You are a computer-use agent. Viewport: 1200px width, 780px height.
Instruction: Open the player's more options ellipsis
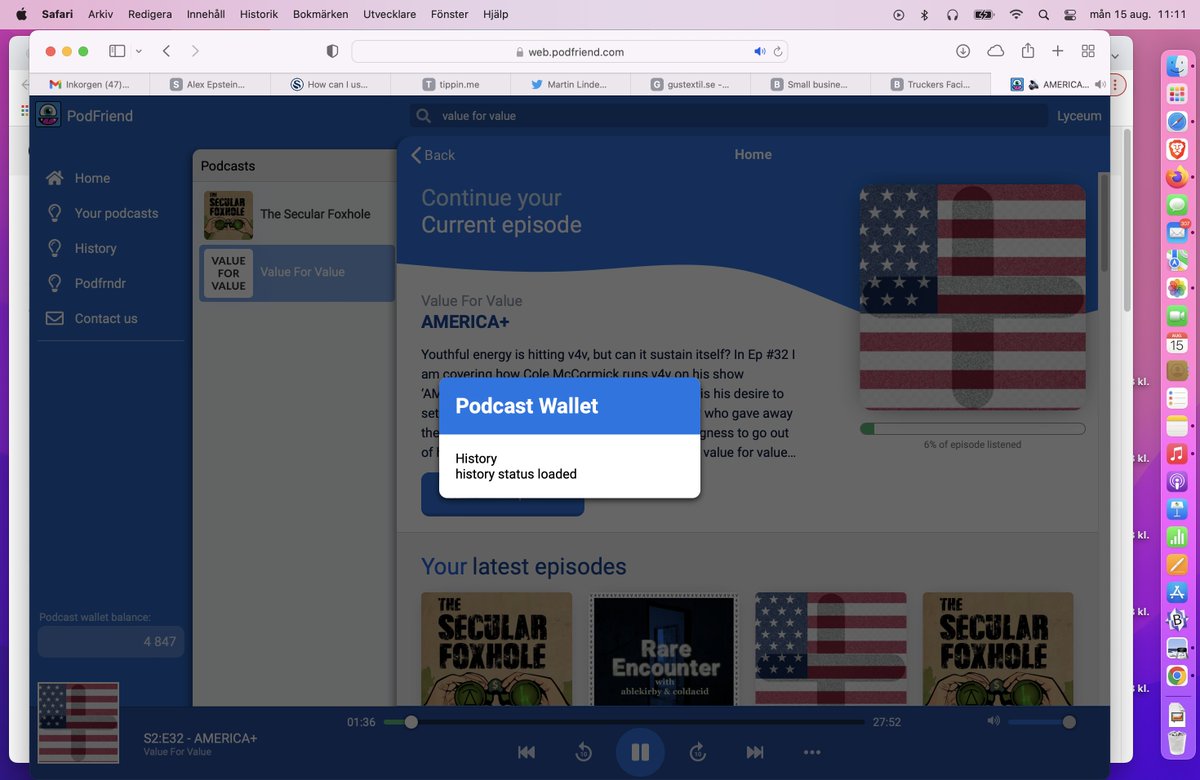click(x=812, y=752)
